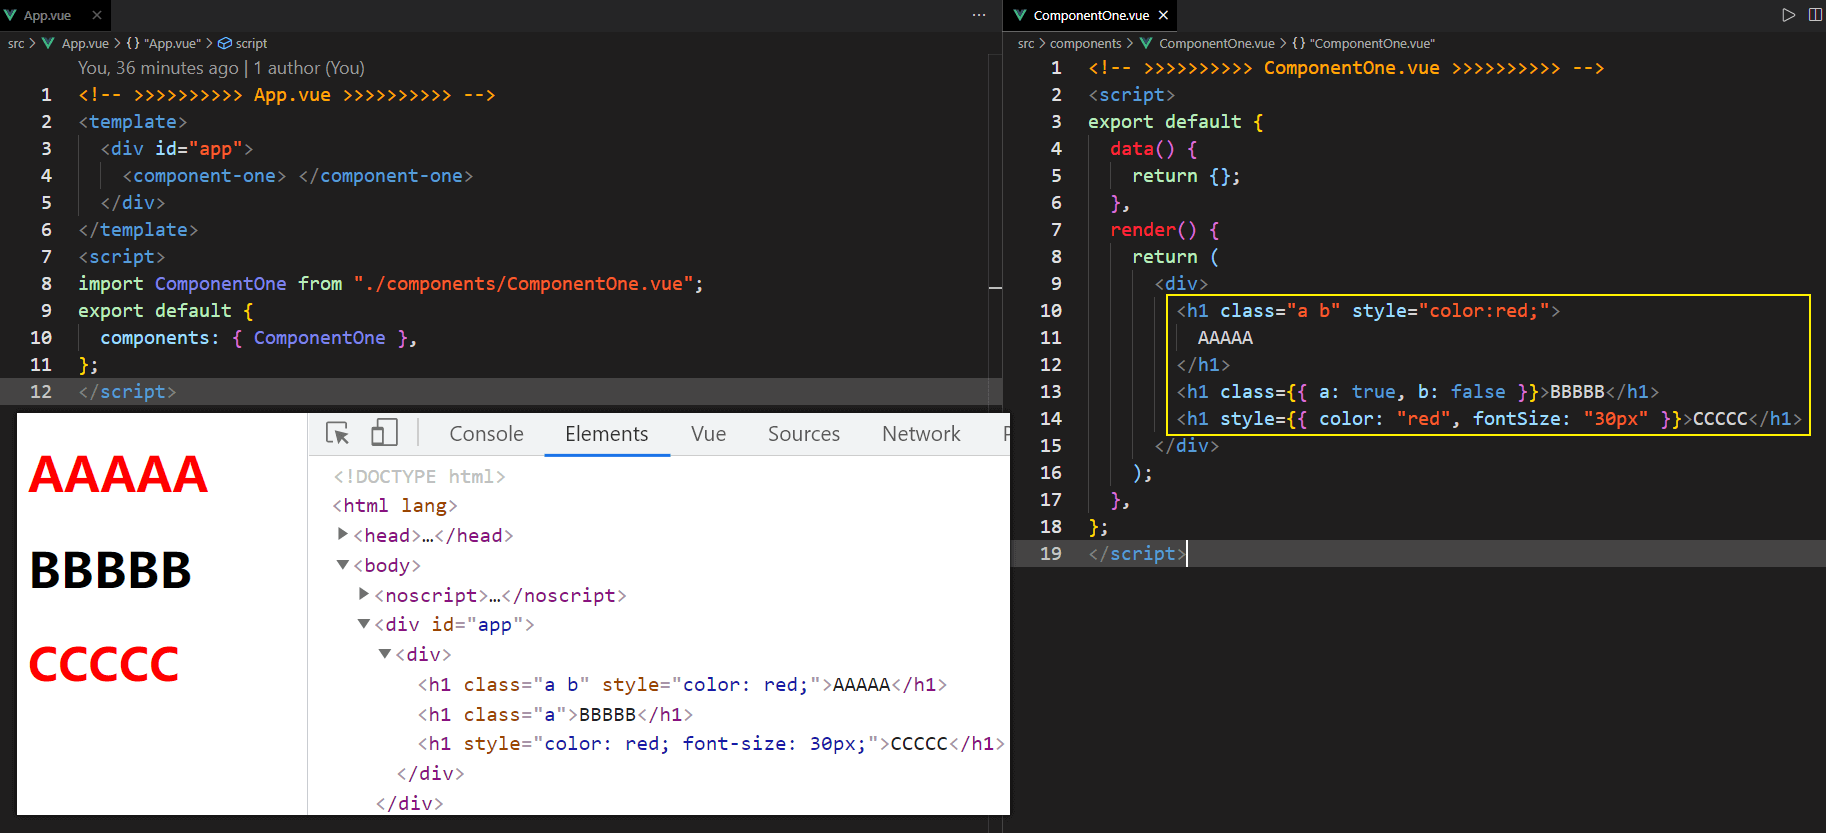This screenshot has width=1826, height=833.
Task: Click the export default line in ComponentOne.vue
Action: tap(1176, 122)
